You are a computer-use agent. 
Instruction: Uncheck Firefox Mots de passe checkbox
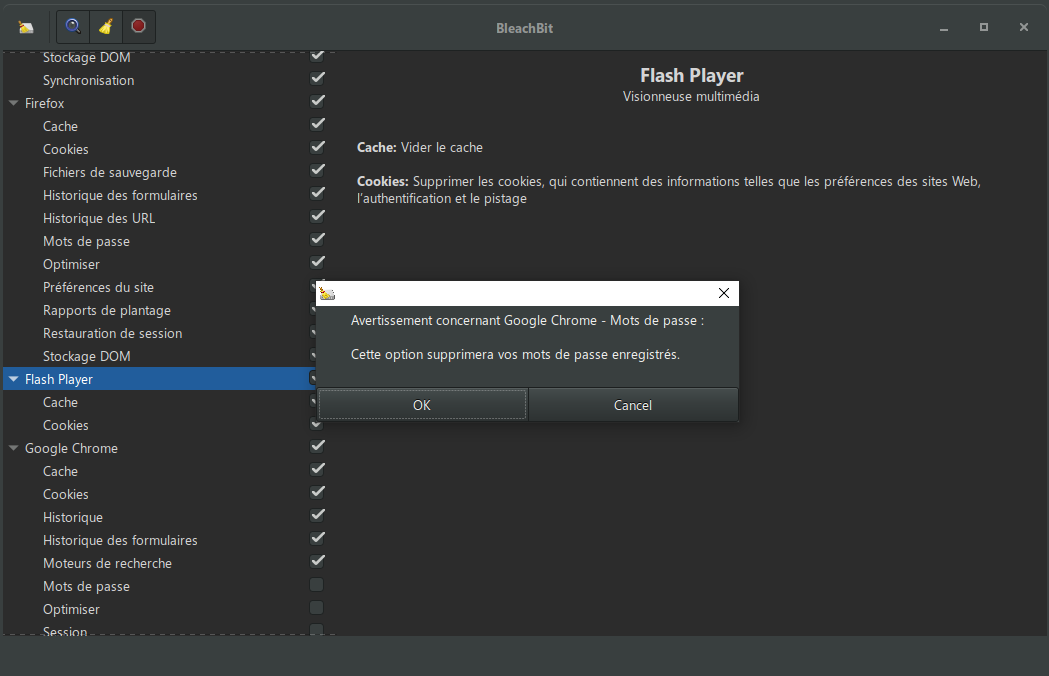tap(317, 239)
